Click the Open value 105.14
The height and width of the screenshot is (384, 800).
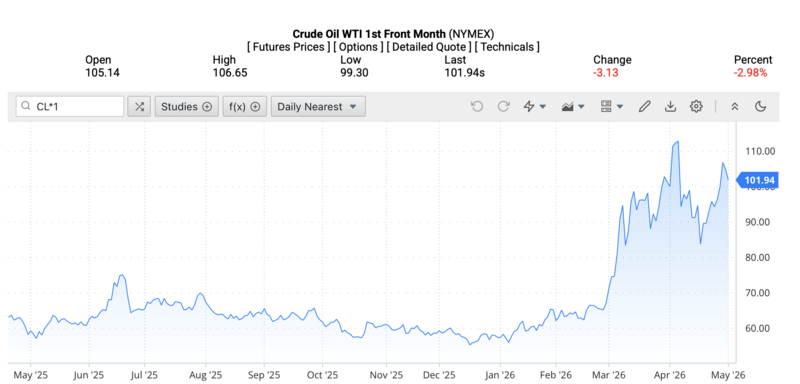click(x=103, y=72)
